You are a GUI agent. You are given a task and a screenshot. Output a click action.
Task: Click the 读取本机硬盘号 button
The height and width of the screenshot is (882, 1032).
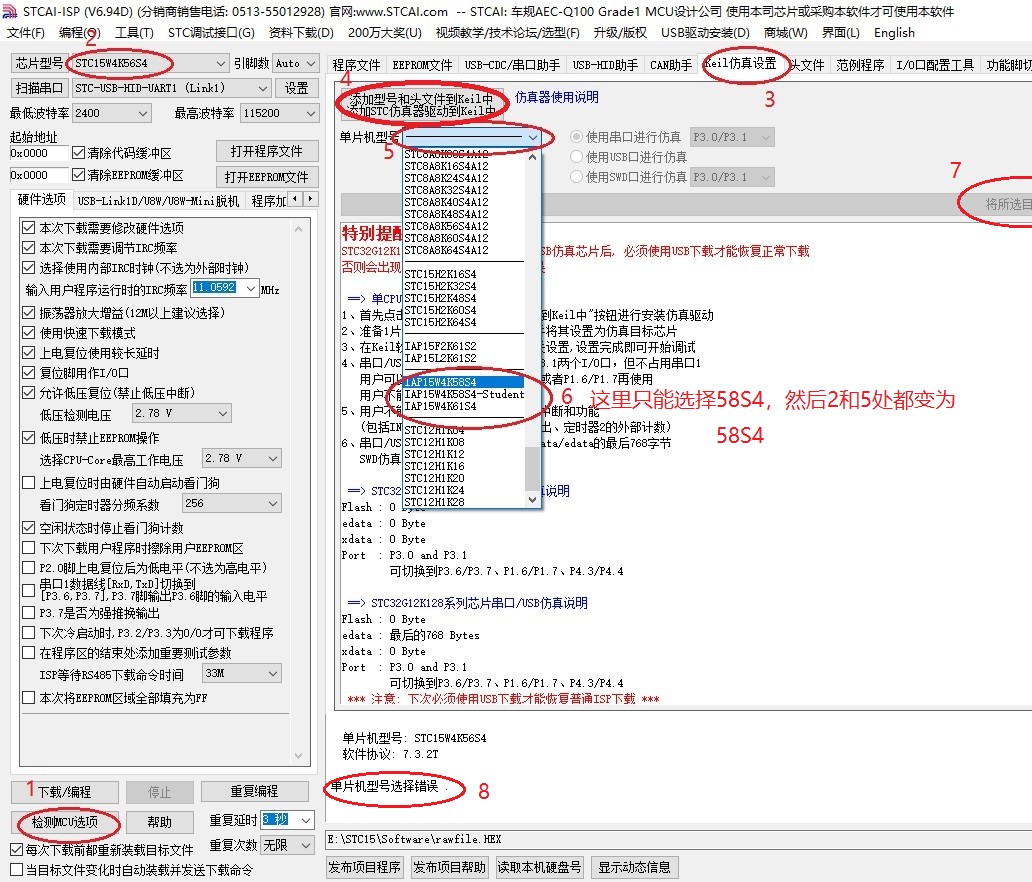pos(540,867)
